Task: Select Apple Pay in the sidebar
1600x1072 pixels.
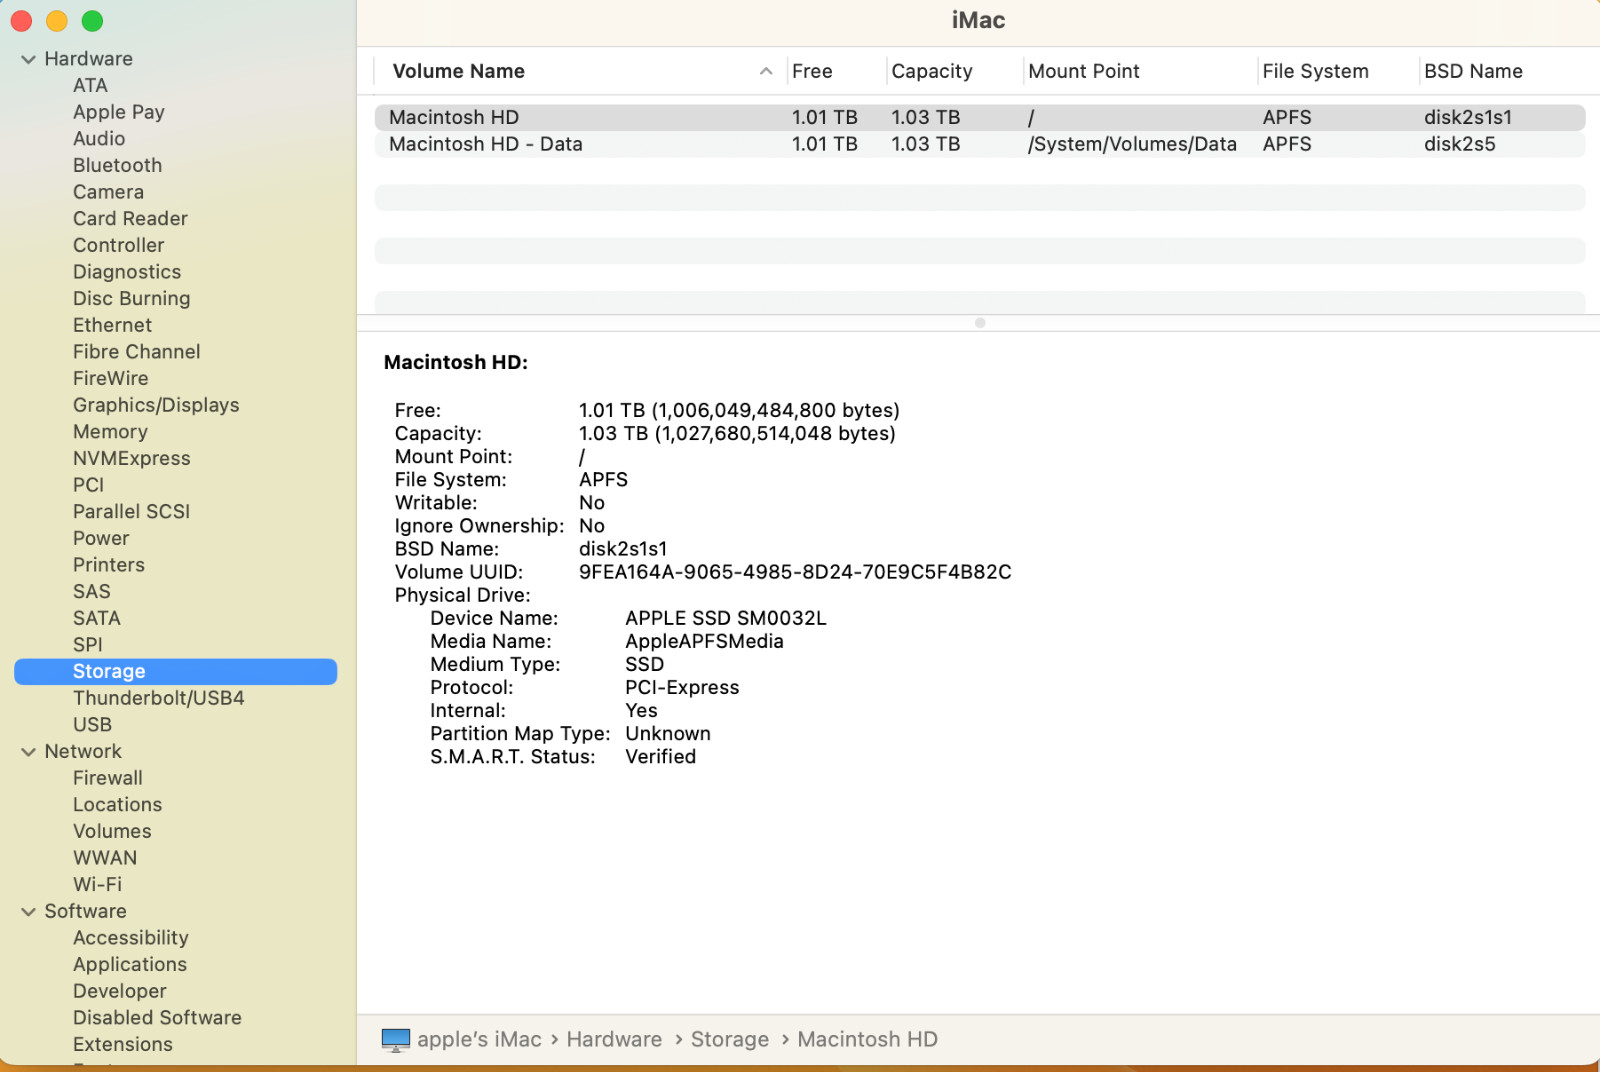Action: (119, 112)
